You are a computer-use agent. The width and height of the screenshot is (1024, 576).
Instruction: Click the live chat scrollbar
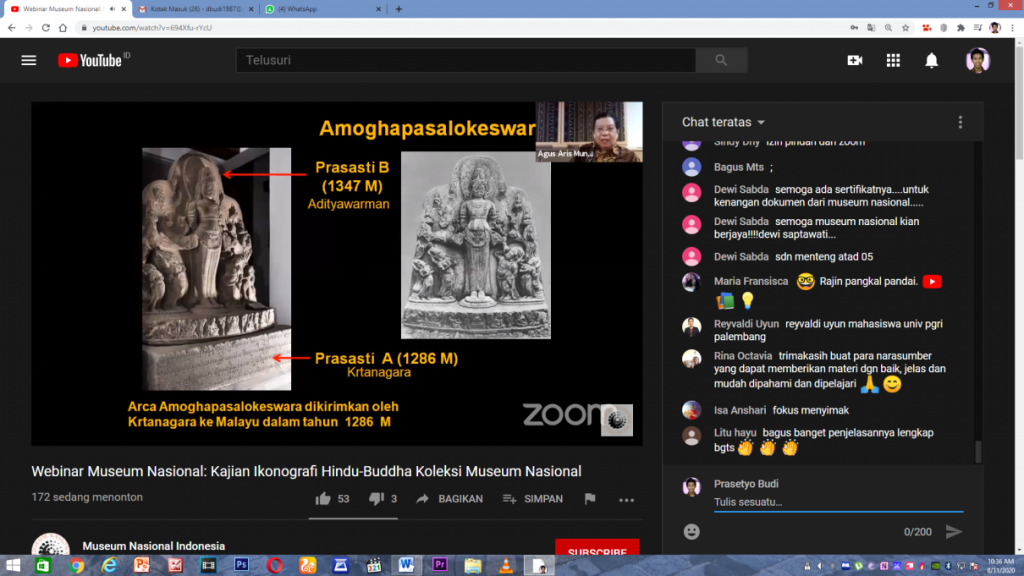coord(979,450)
